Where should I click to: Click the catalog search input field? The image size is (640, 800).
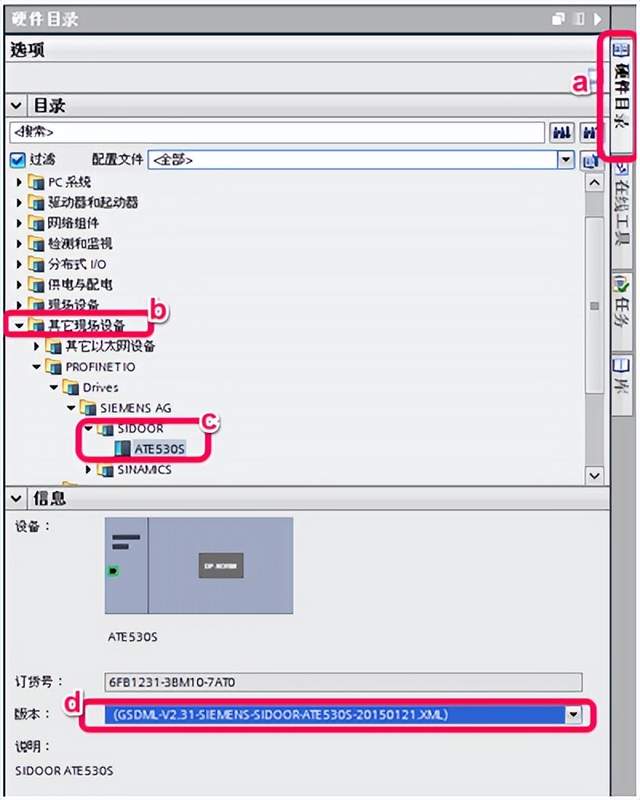tap(277, 132)
